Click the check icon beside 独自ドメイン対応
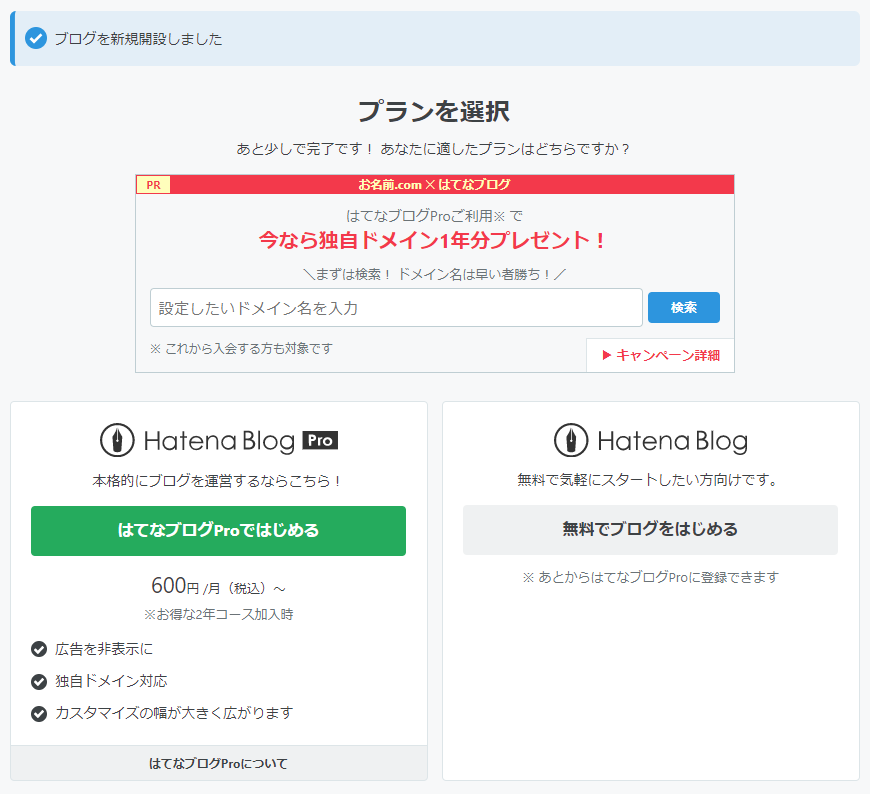Screen dimensions: 870x794 tap(39, 681)
